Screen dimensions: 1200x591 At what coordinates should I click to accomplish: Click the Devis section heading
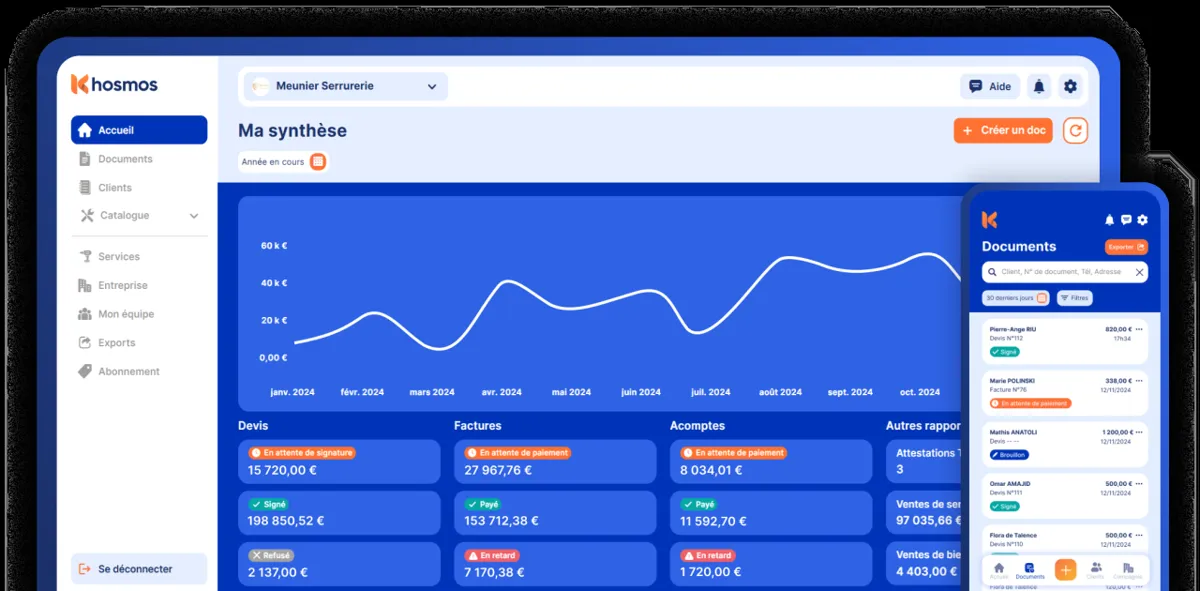tap(253, 426)
